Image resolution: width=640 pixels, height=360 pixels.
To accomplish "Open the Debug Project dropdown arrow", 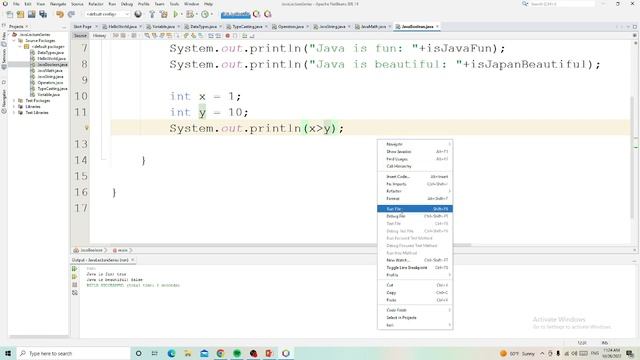I will click(x=196, y=15).
